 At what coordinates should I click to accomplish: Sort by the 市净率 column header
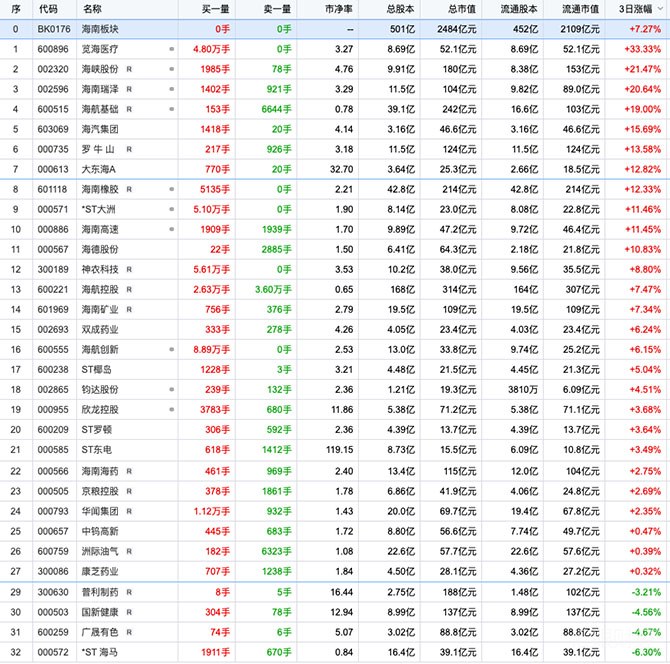pyautogui.click(x=339, y=9)
